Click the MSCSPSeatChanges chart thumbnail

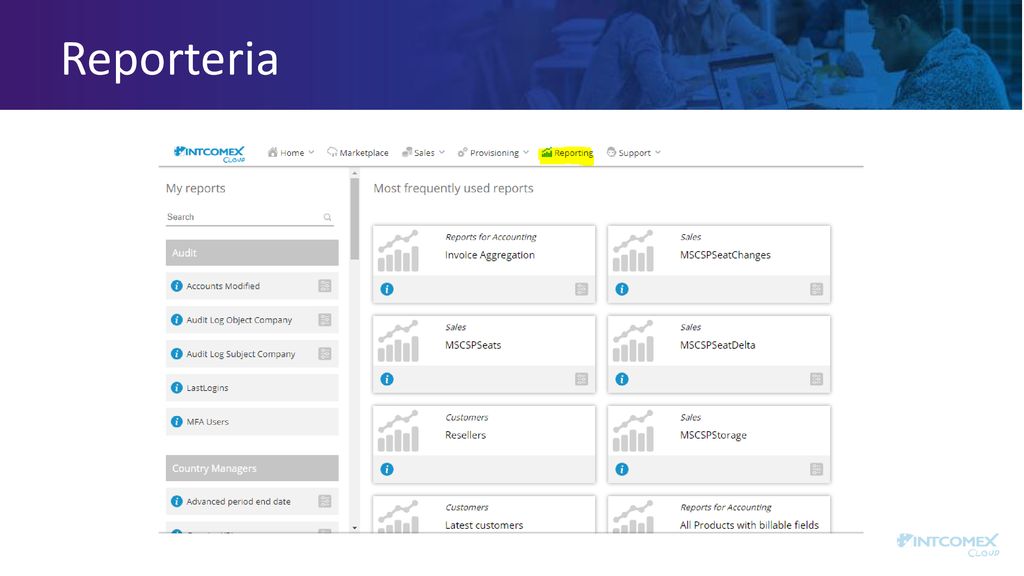point(633,251)
